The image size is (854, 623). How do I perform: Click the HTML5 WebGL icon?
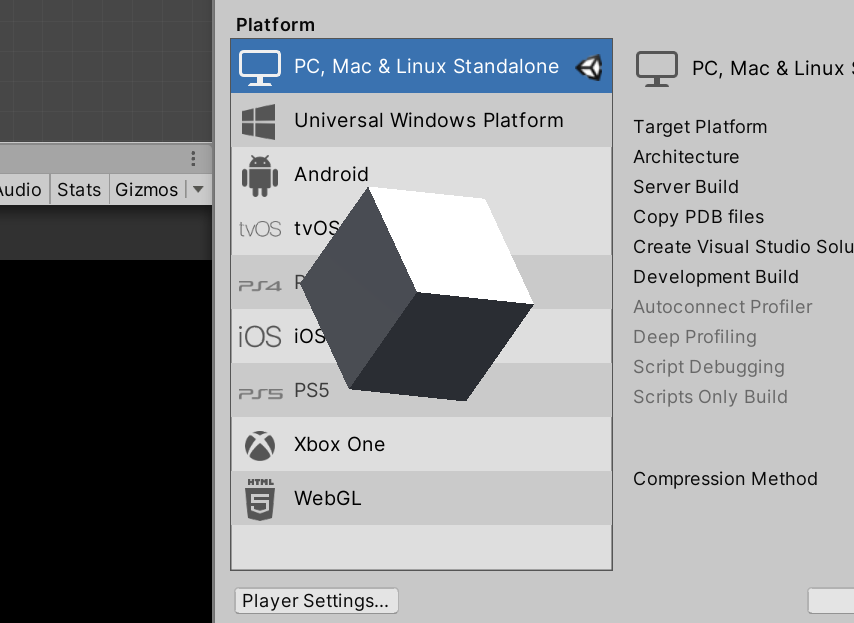[x=260, y=499]
